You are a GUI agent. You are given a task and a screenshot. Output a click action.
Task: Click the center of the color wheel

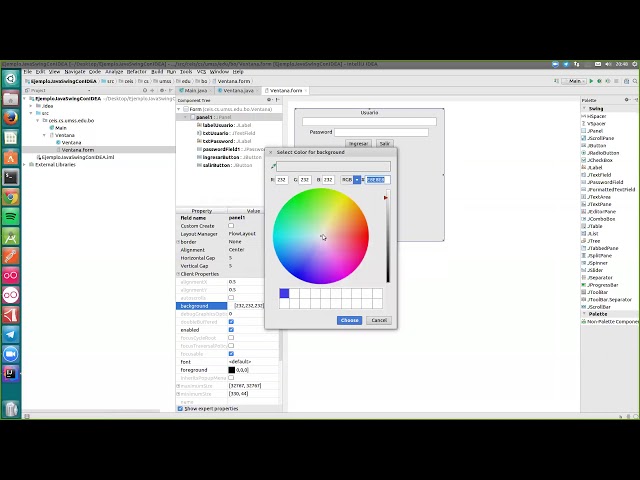coord(321,236)
